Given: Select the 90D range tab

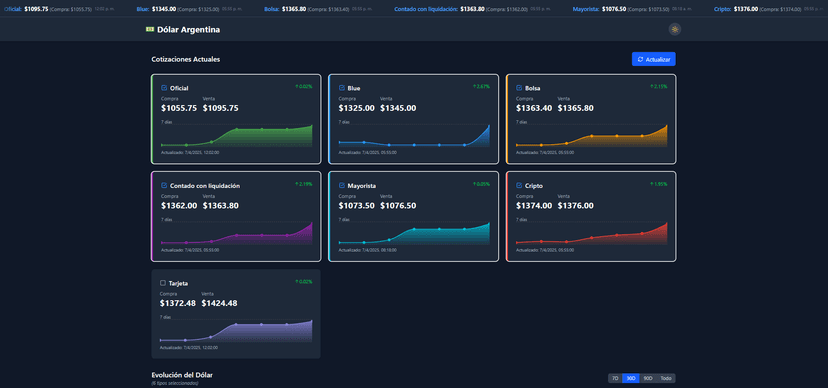Looking at the screenshot, I should point(648,378).
